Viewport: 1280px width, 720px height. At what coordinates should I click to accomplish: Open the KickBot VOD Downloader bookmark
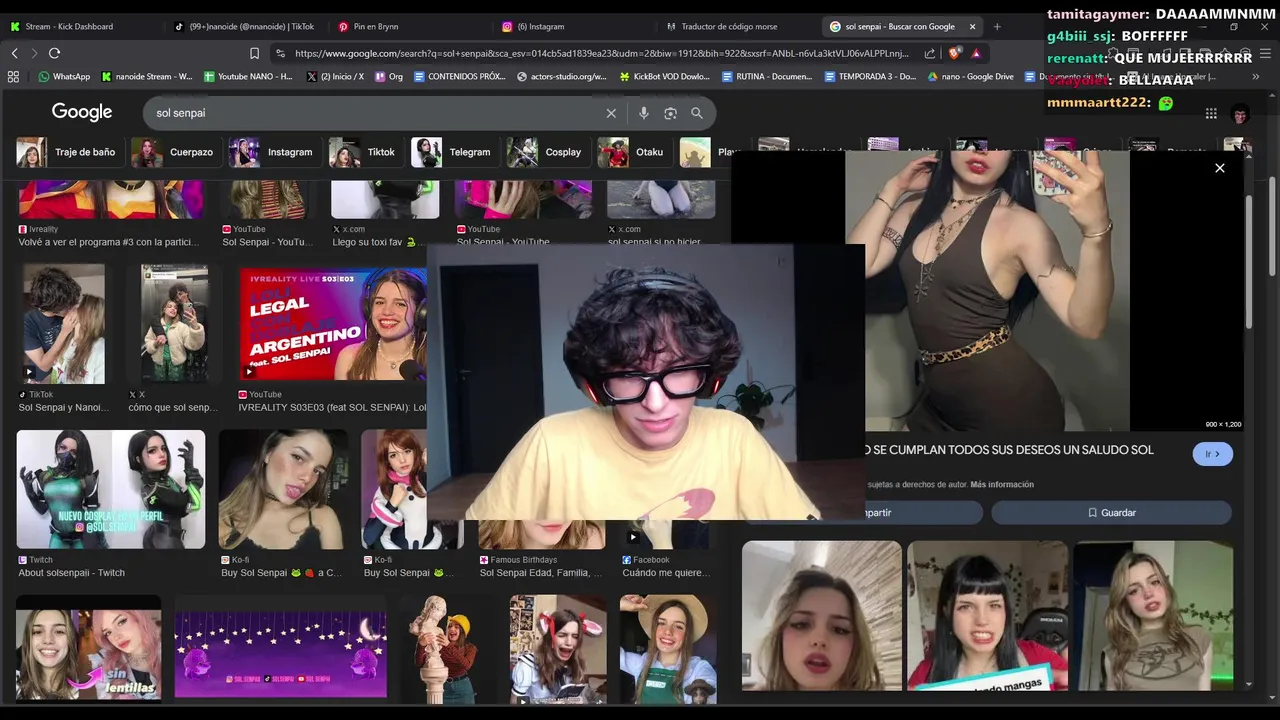665,76
